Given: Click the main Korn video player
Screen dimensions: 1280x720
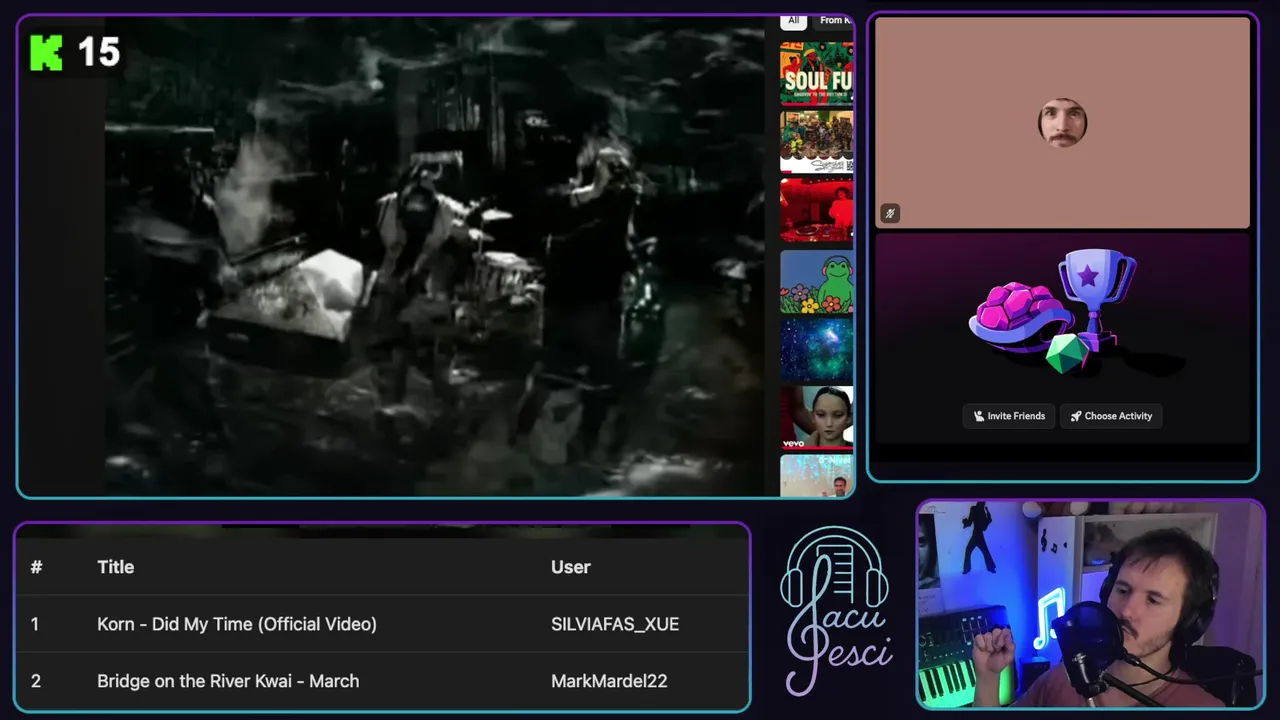Looking at the screenshot, I should [x=435, y=257].
